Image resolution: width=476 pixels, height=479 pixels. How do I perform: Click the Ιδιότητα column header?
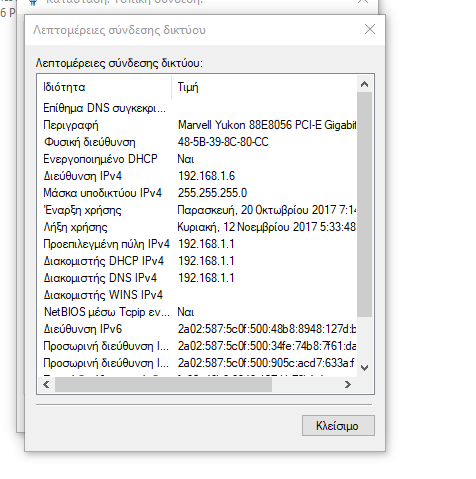[105, 87]
